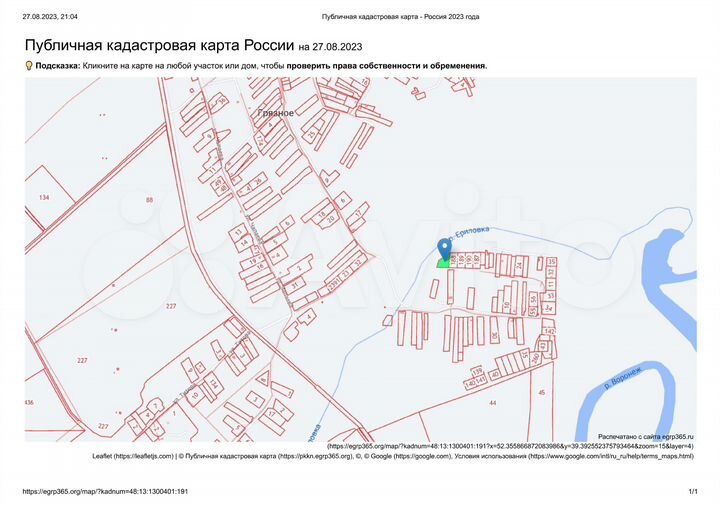Click the header timestamp '27.08.2023, 21:04'

click(50, 17)
